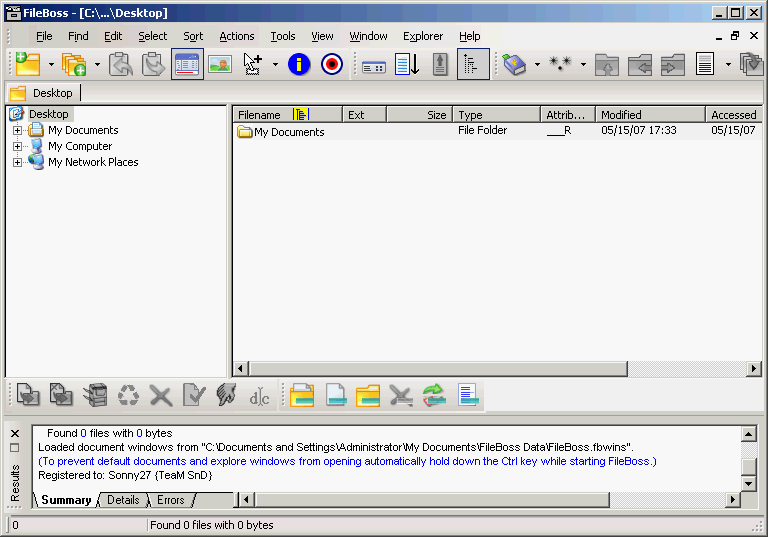The image size is (768, 537).
Task: Select My Documents row in file list
Action: point(497,131)
